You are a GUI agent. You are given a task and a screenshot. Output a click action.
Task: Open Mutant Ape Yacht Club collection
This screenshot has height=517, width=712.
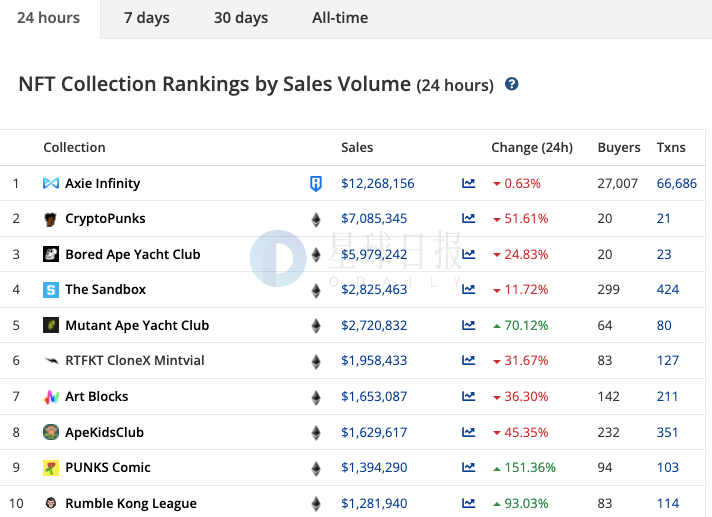tap(137, 325)
